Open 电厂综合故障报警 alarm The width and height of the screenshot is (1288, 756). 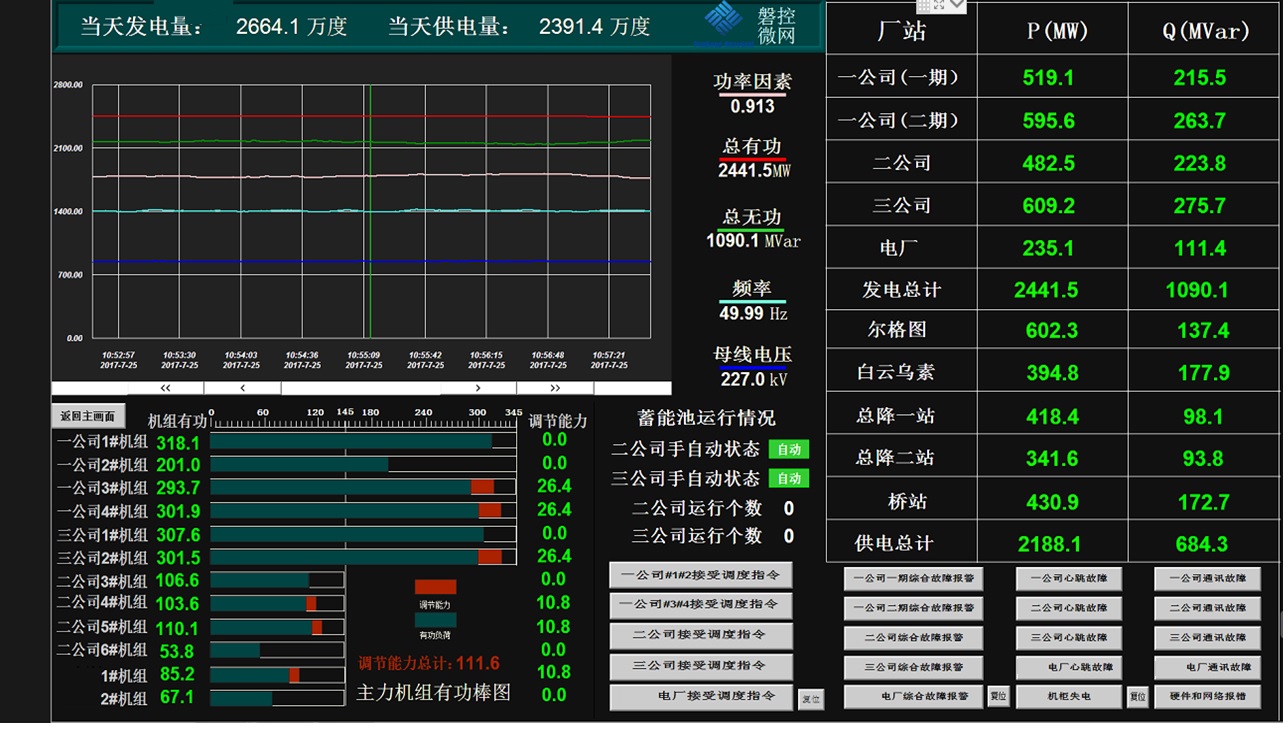point(914,697)
